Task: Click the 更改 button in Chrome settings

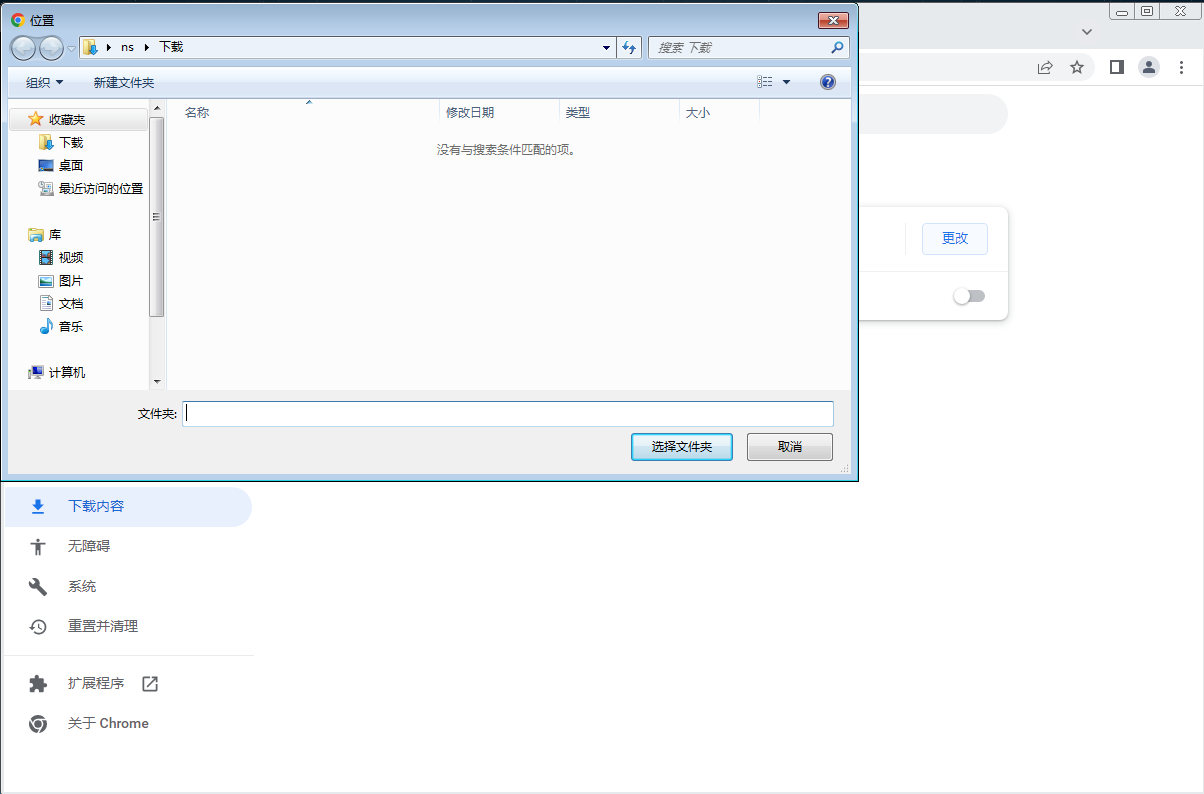Action: pos(955,238)
